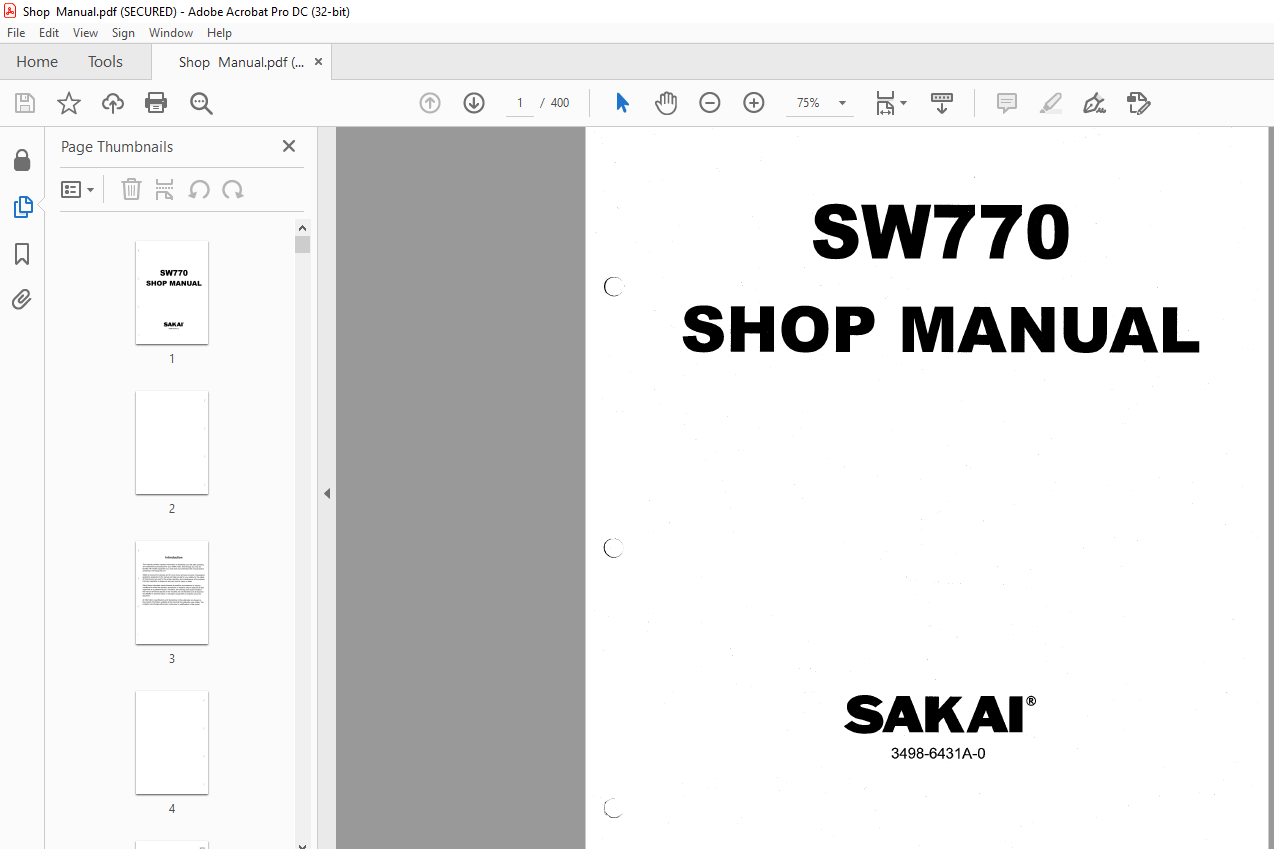Delete selected page thumbnail trash icon

(x=131, y=189)
